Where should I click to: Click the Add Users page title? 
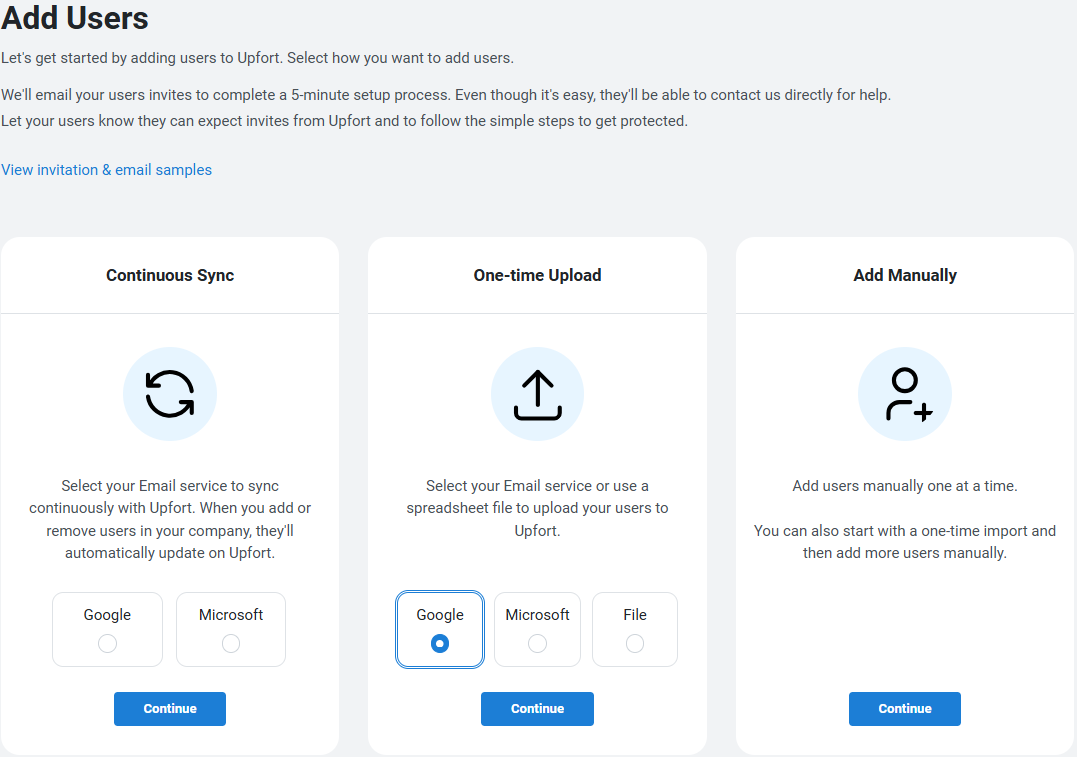pyautogui.click(x=74, y=18)
